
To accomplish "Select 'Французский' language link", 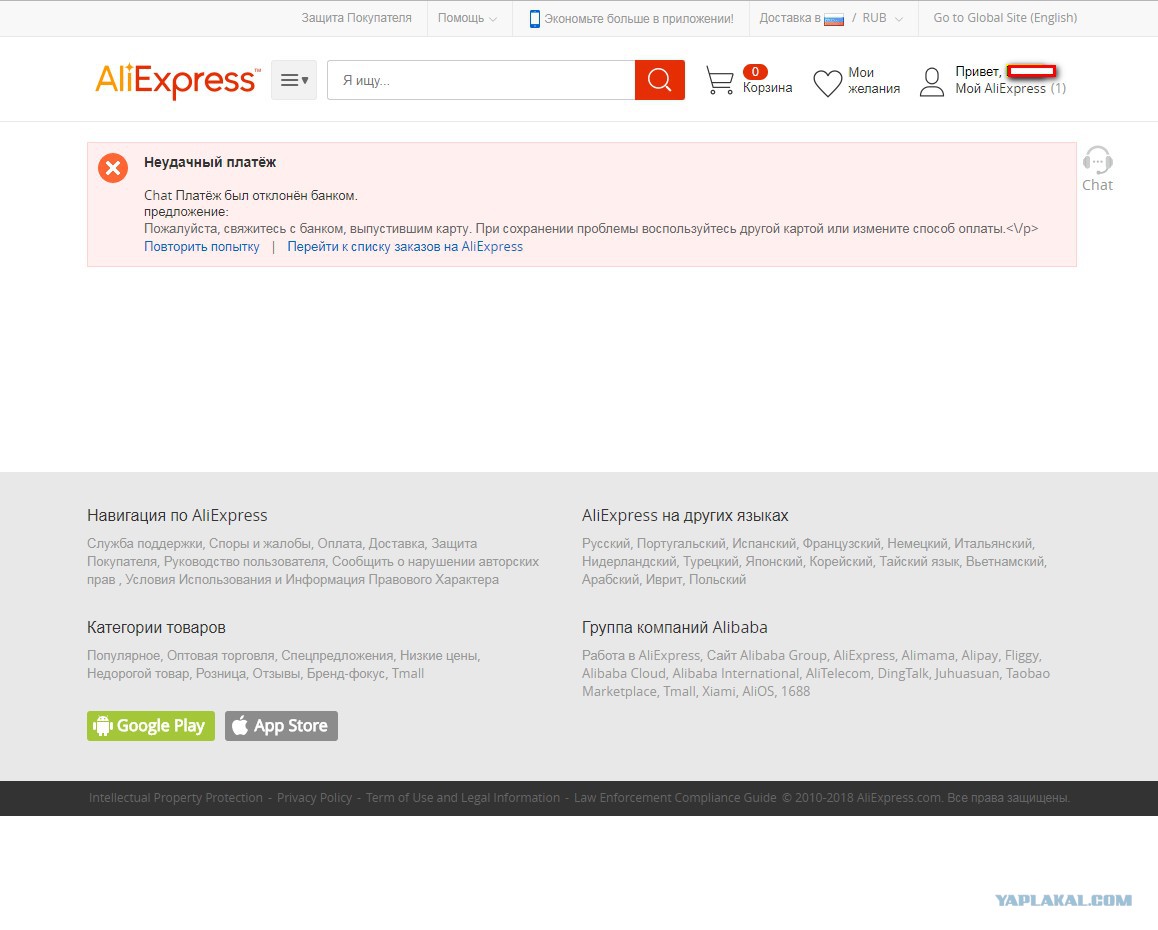I will [842, 544].
